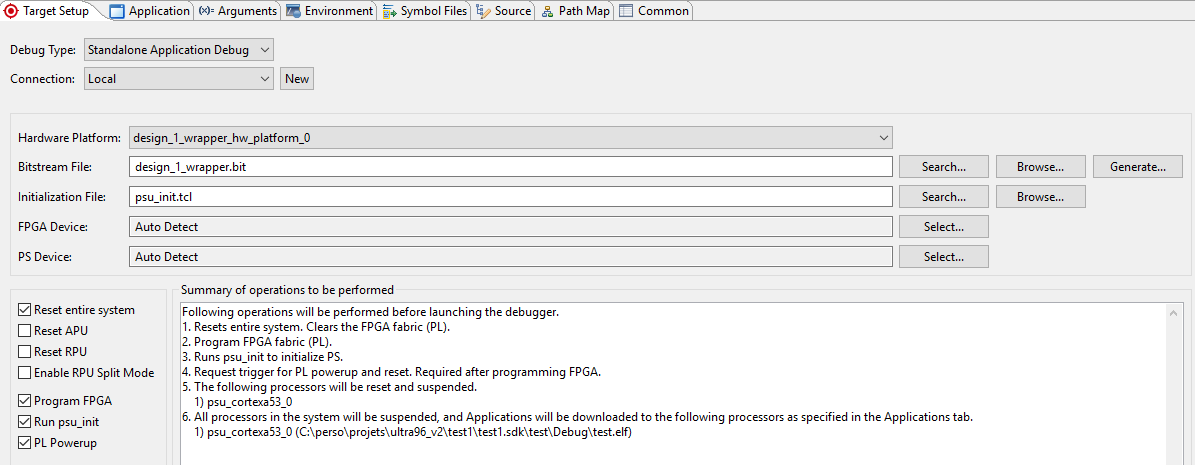Click the Bitstream File input field
1195x465 pixels.
click(510, 167)
